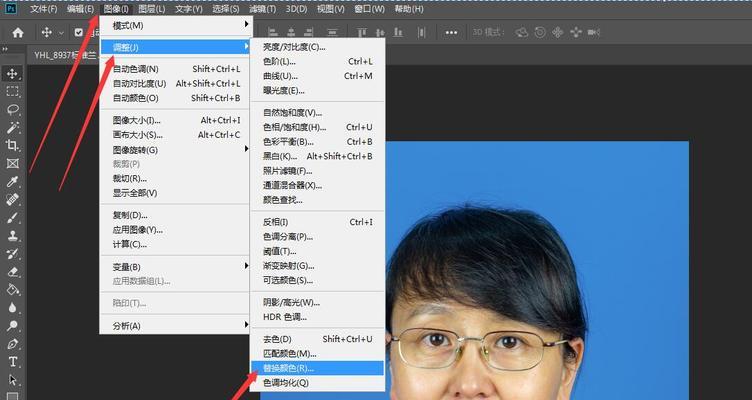The height and width of the screenshot is (400, 752).
Task: Select the Brush tool
Action: coord(13,217)
